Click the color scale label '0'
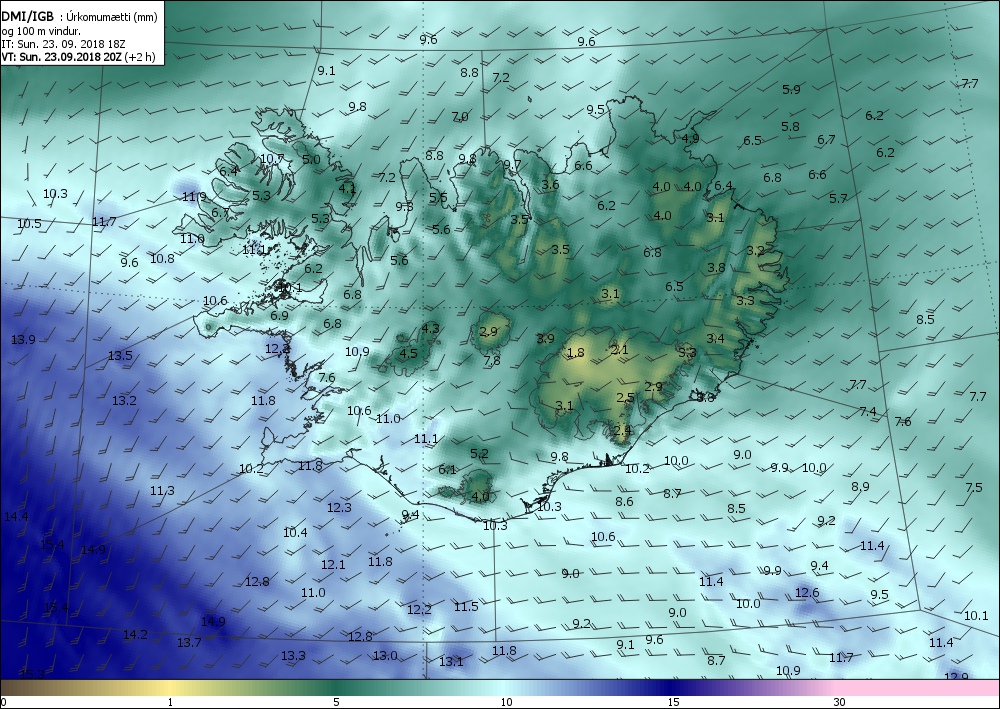The height and width of the screenshot is (709, 1000). click(x=4, y=702)
